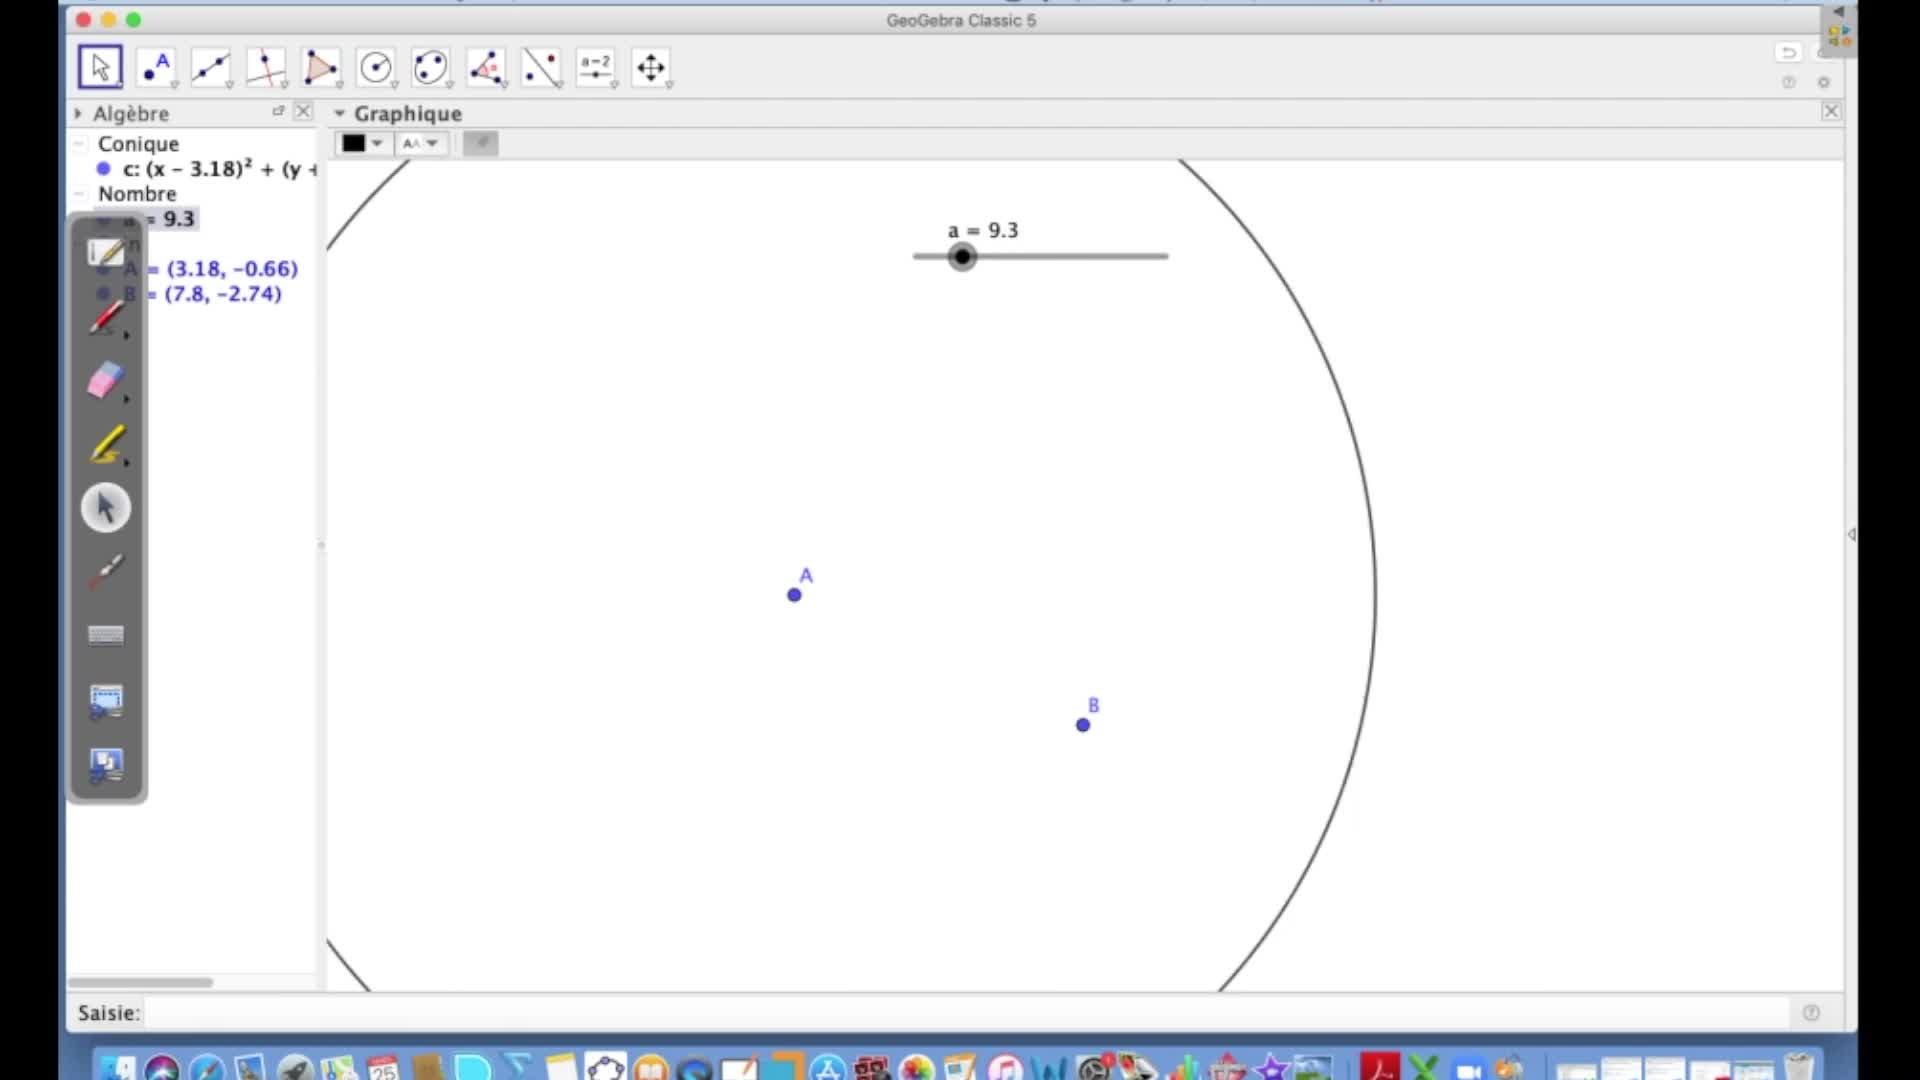Click the slider a handle
This screenshot has width=1920, height=1080.
point(962,257)
